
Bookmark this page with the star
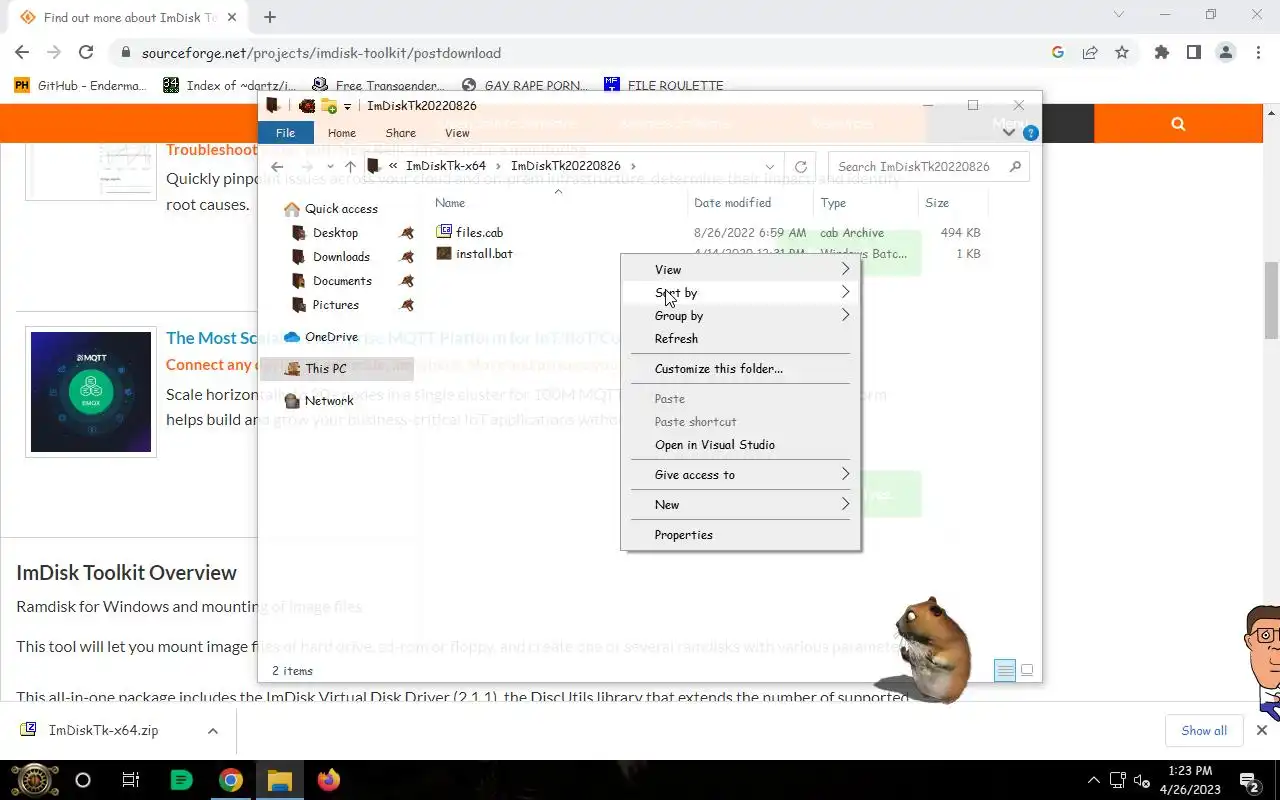(x=1122, y=53)
